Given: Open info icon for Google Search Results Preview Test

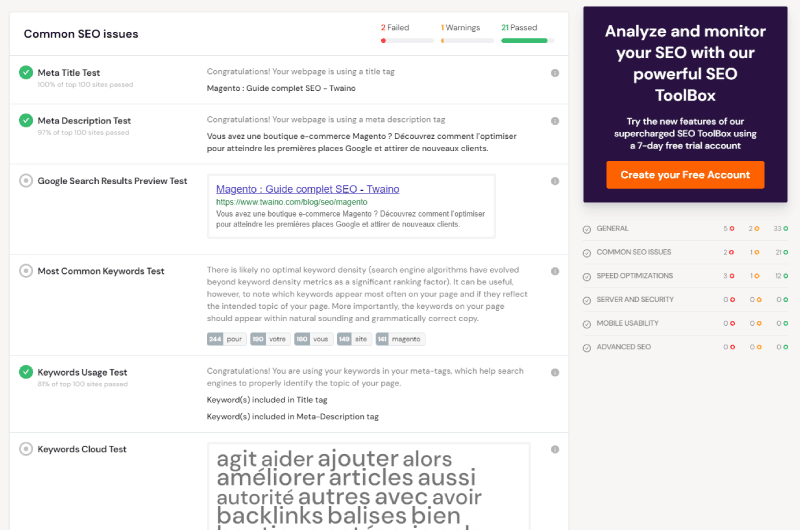Looking at the screenshot, I should pyautogui.click(x=555, y=181).
